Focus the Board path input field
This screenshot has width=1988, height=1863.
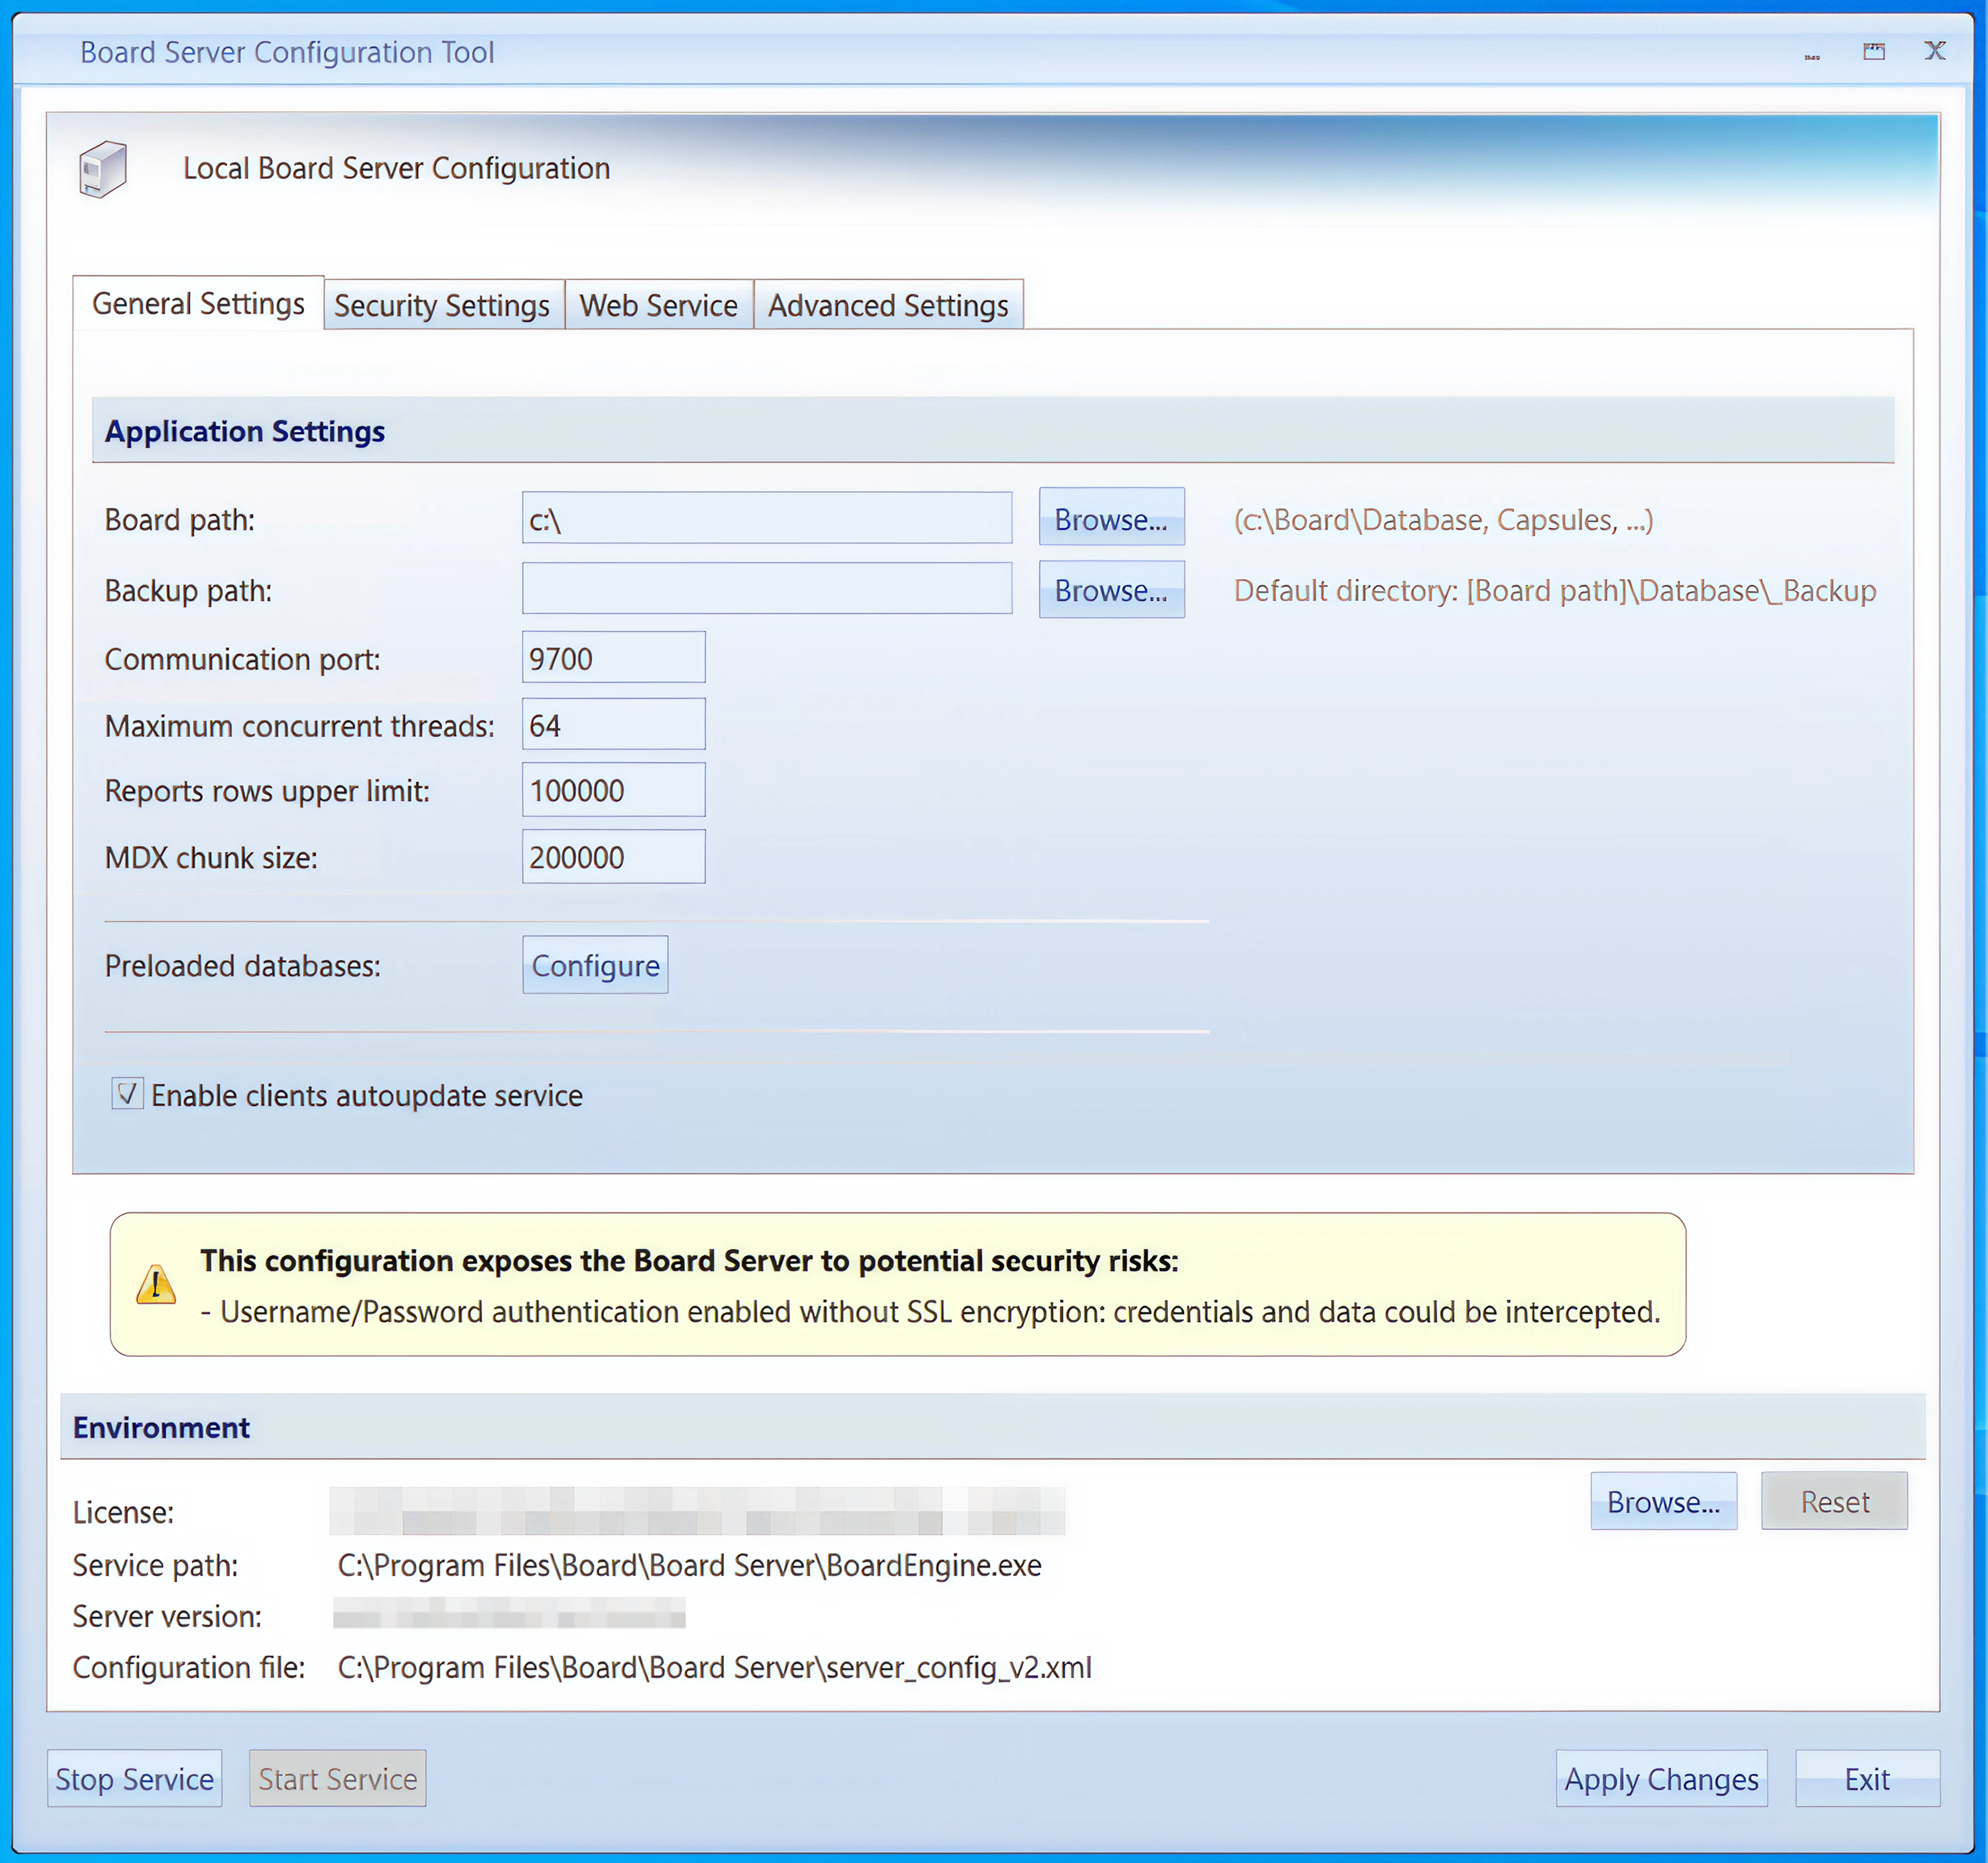767,518
